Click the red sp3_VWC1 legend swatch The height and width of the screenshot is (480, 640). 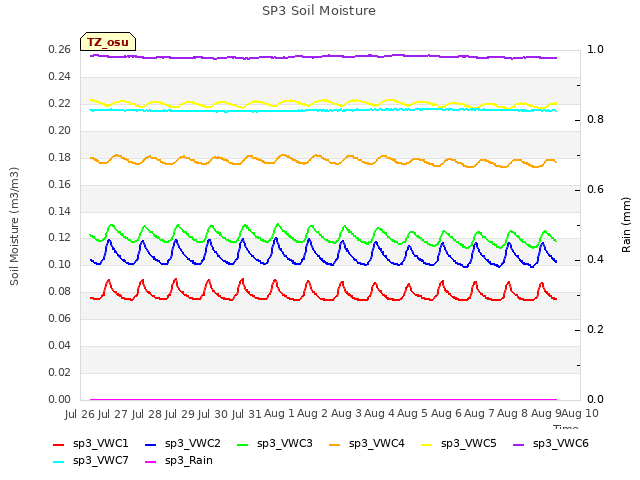(x=59, y=445)
